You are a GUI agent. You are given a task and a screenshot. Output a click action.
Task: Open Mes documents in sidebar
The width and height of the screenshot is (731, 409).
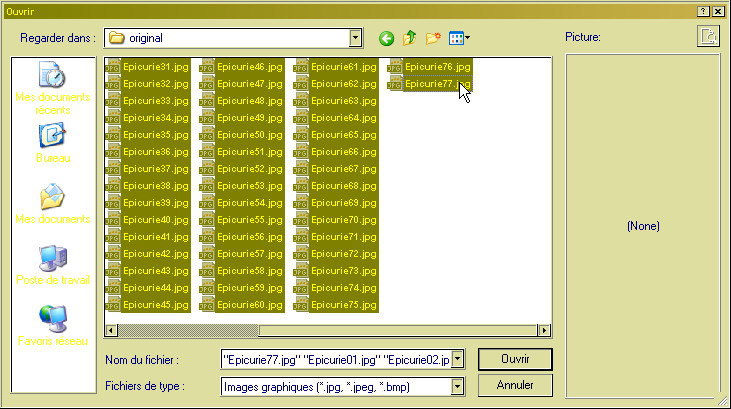pyautogui.click(x=52, y=204)
